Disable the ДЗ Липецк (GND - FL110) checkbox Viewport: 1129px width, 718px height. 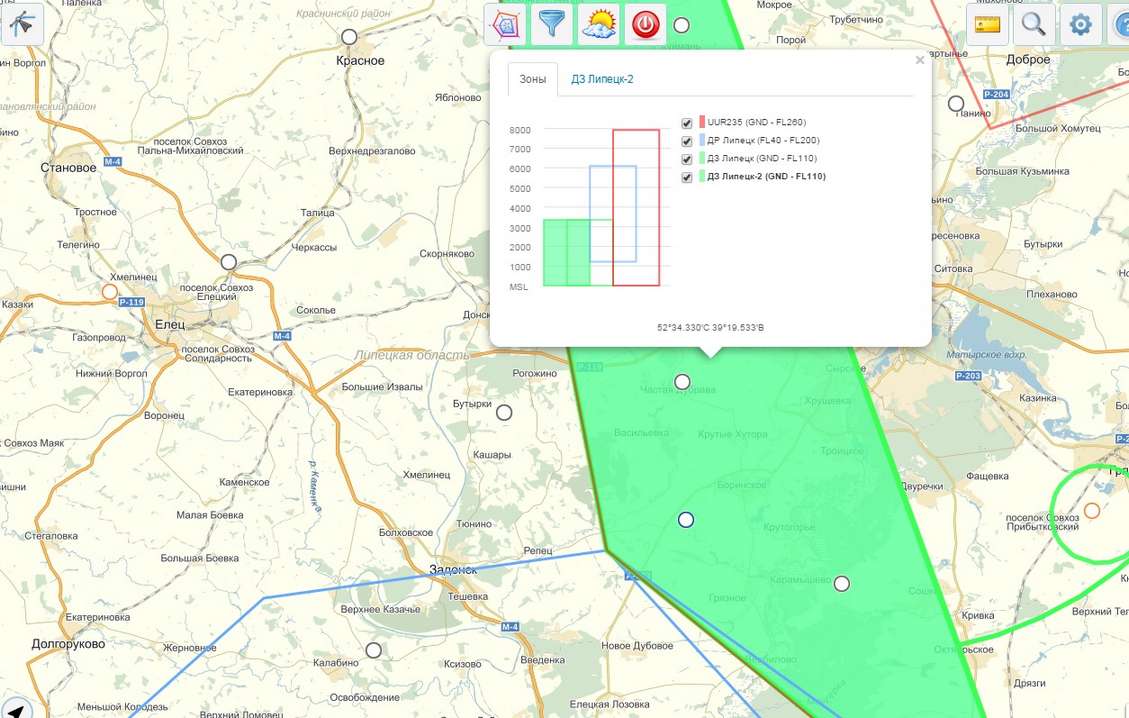[x=687, y=159]
